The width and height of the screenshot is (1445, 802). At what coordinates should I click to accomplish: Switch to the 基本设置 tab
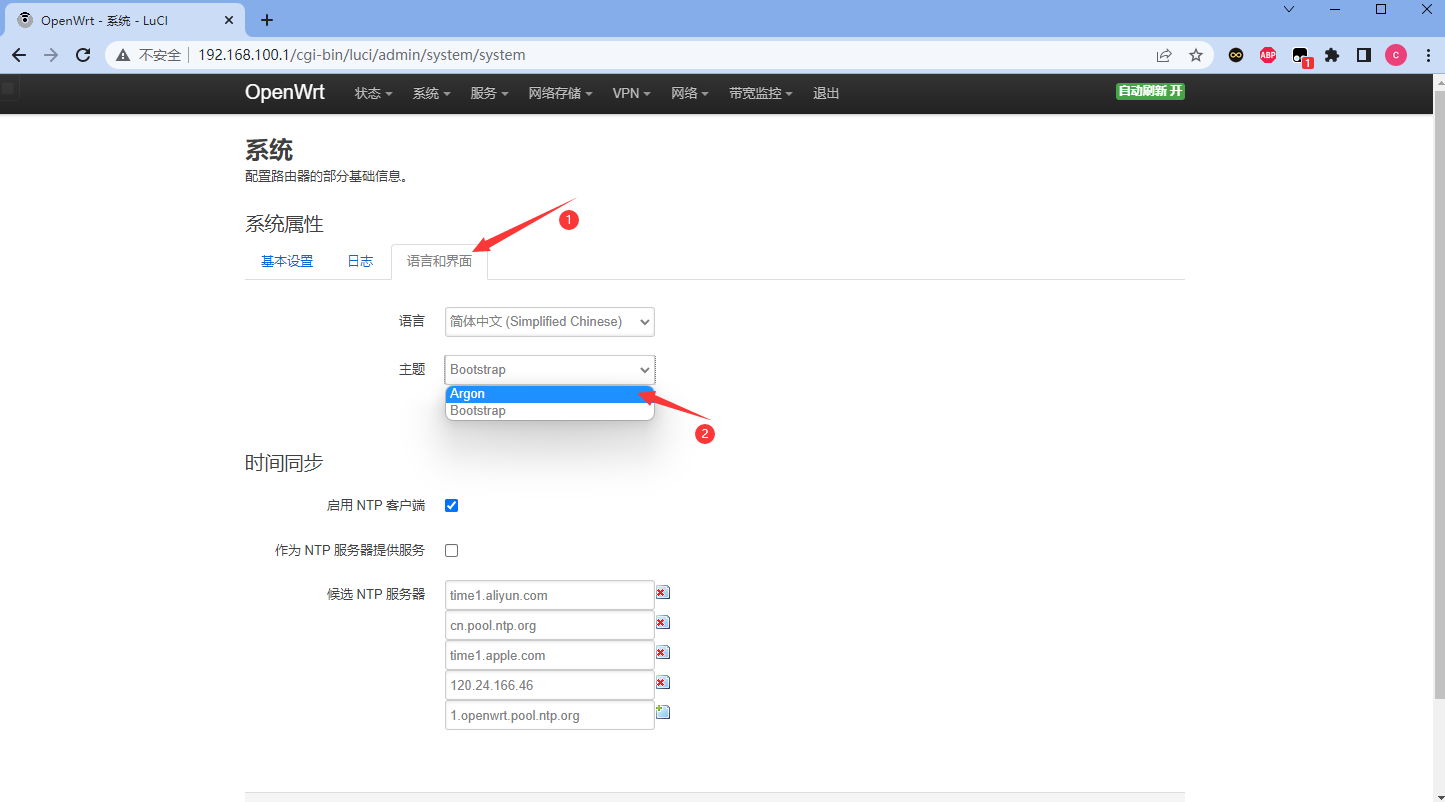tap(287, 262)
